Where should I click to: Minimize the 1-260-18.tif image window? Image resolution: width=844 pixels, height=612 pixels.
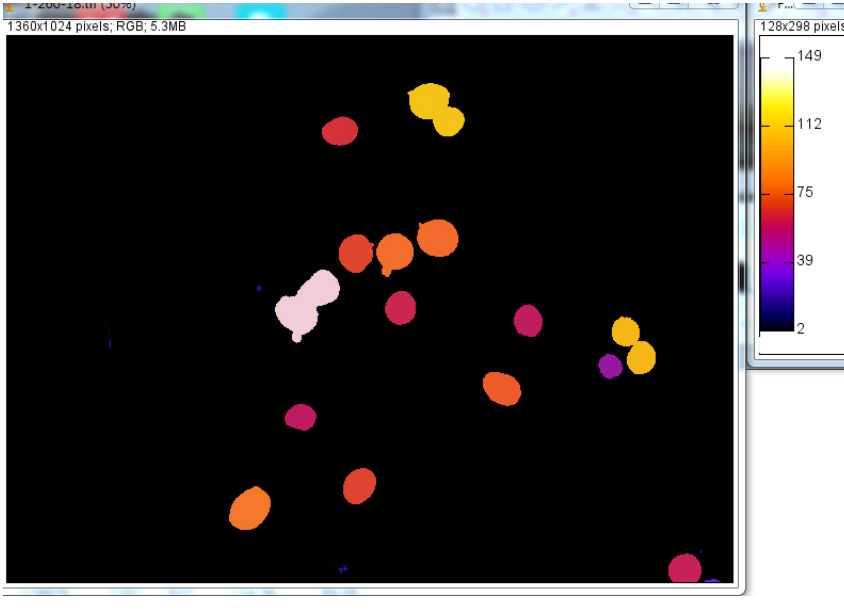(x=645, y=5)
